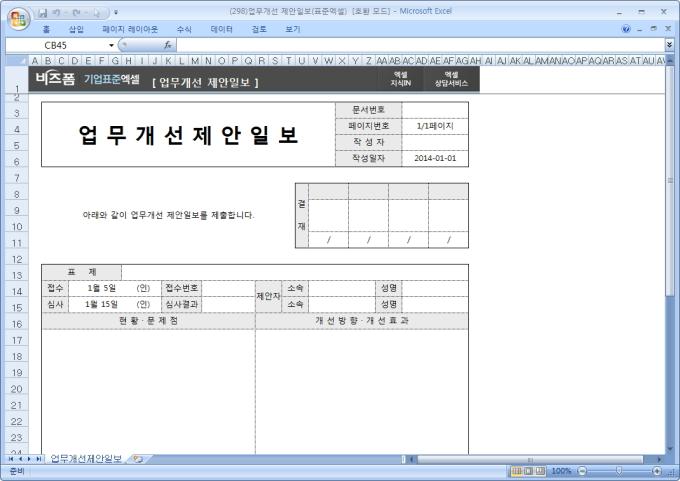Screen dimensions: 680x481
Task: Click the 엑셀 지식IN button
Action: click(400, 79)
